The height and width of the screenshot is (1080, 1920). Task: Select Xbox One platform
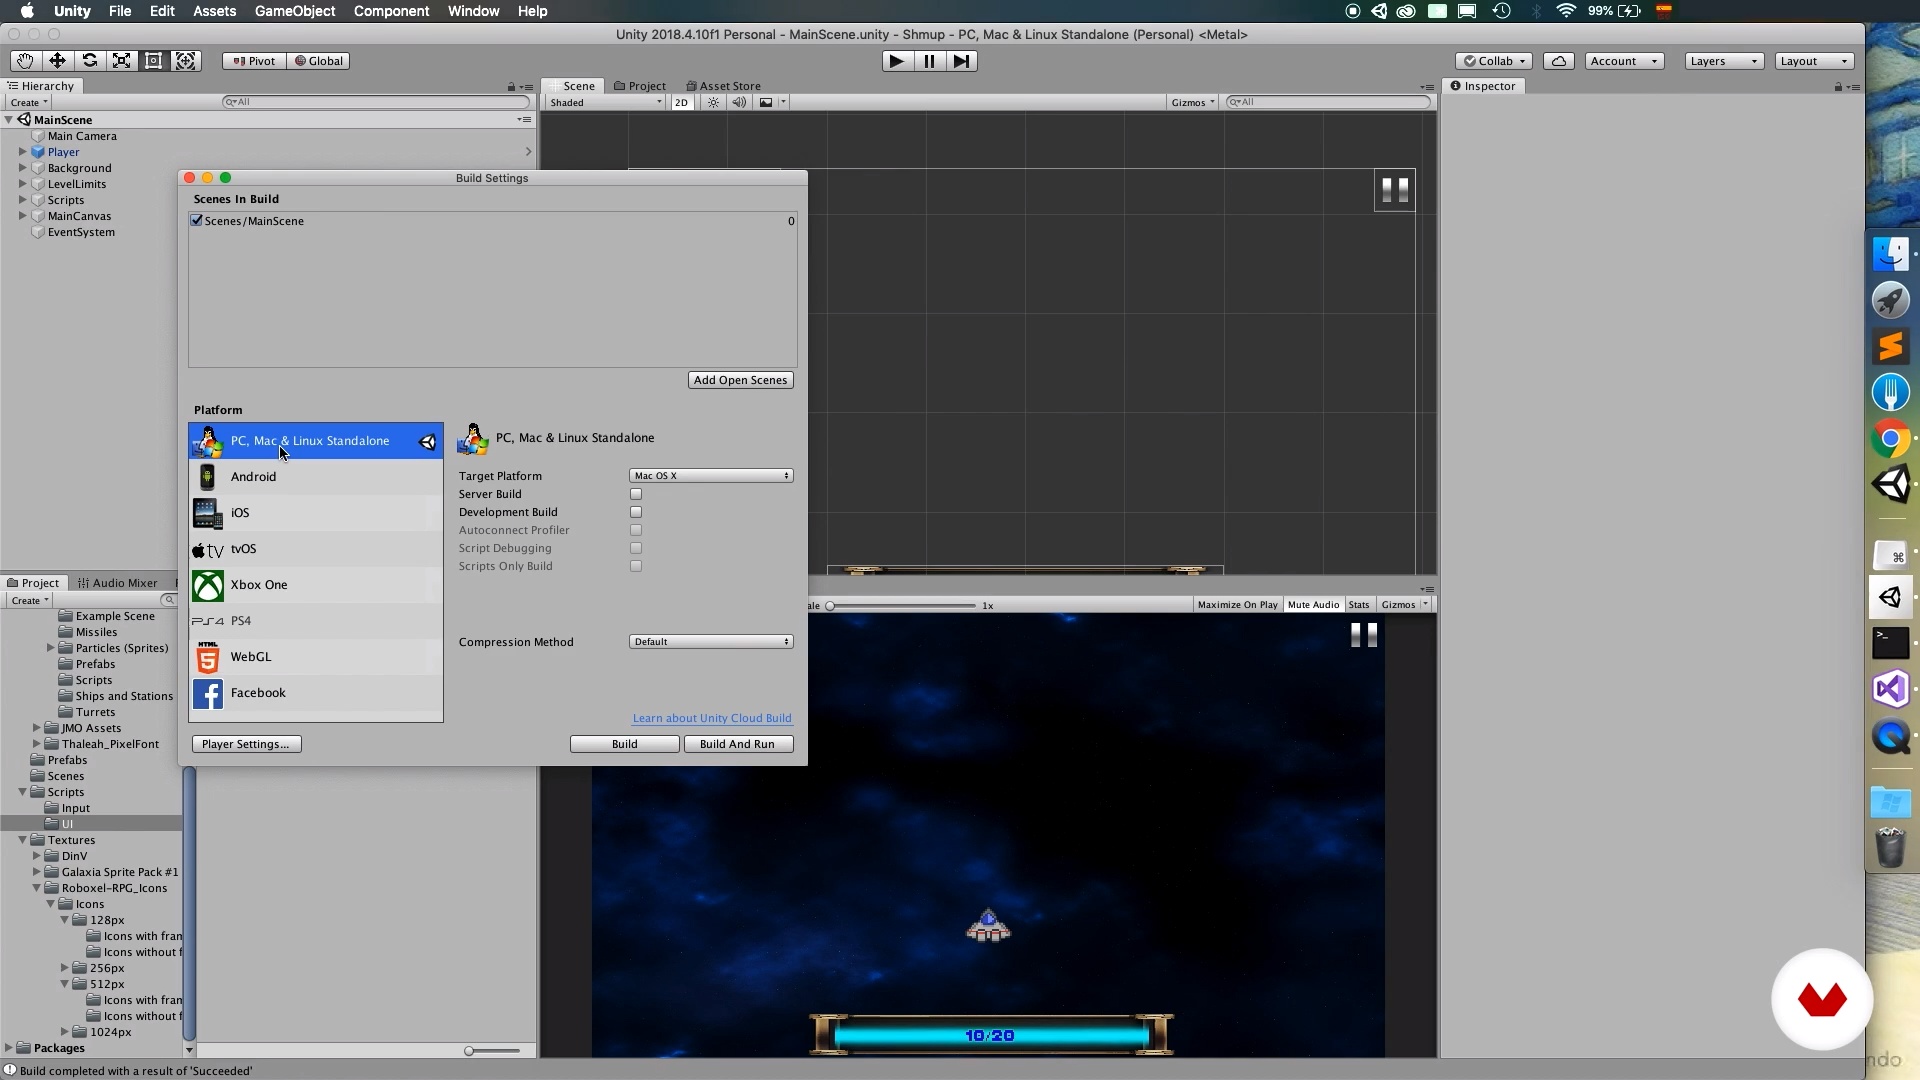point(316,585)
